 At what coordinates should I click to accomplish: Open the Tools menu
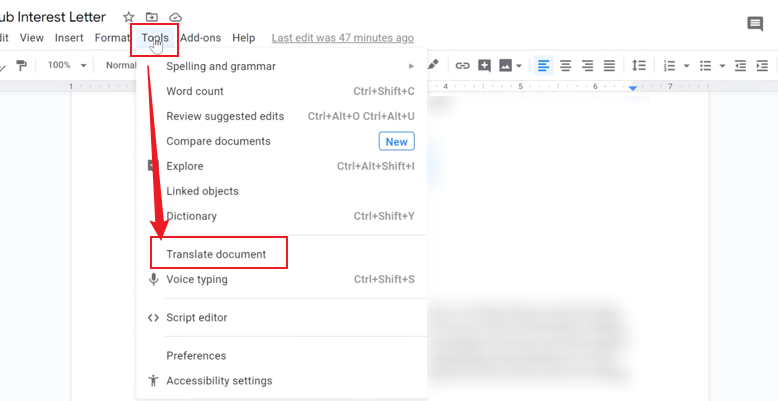tap(155, 38)
